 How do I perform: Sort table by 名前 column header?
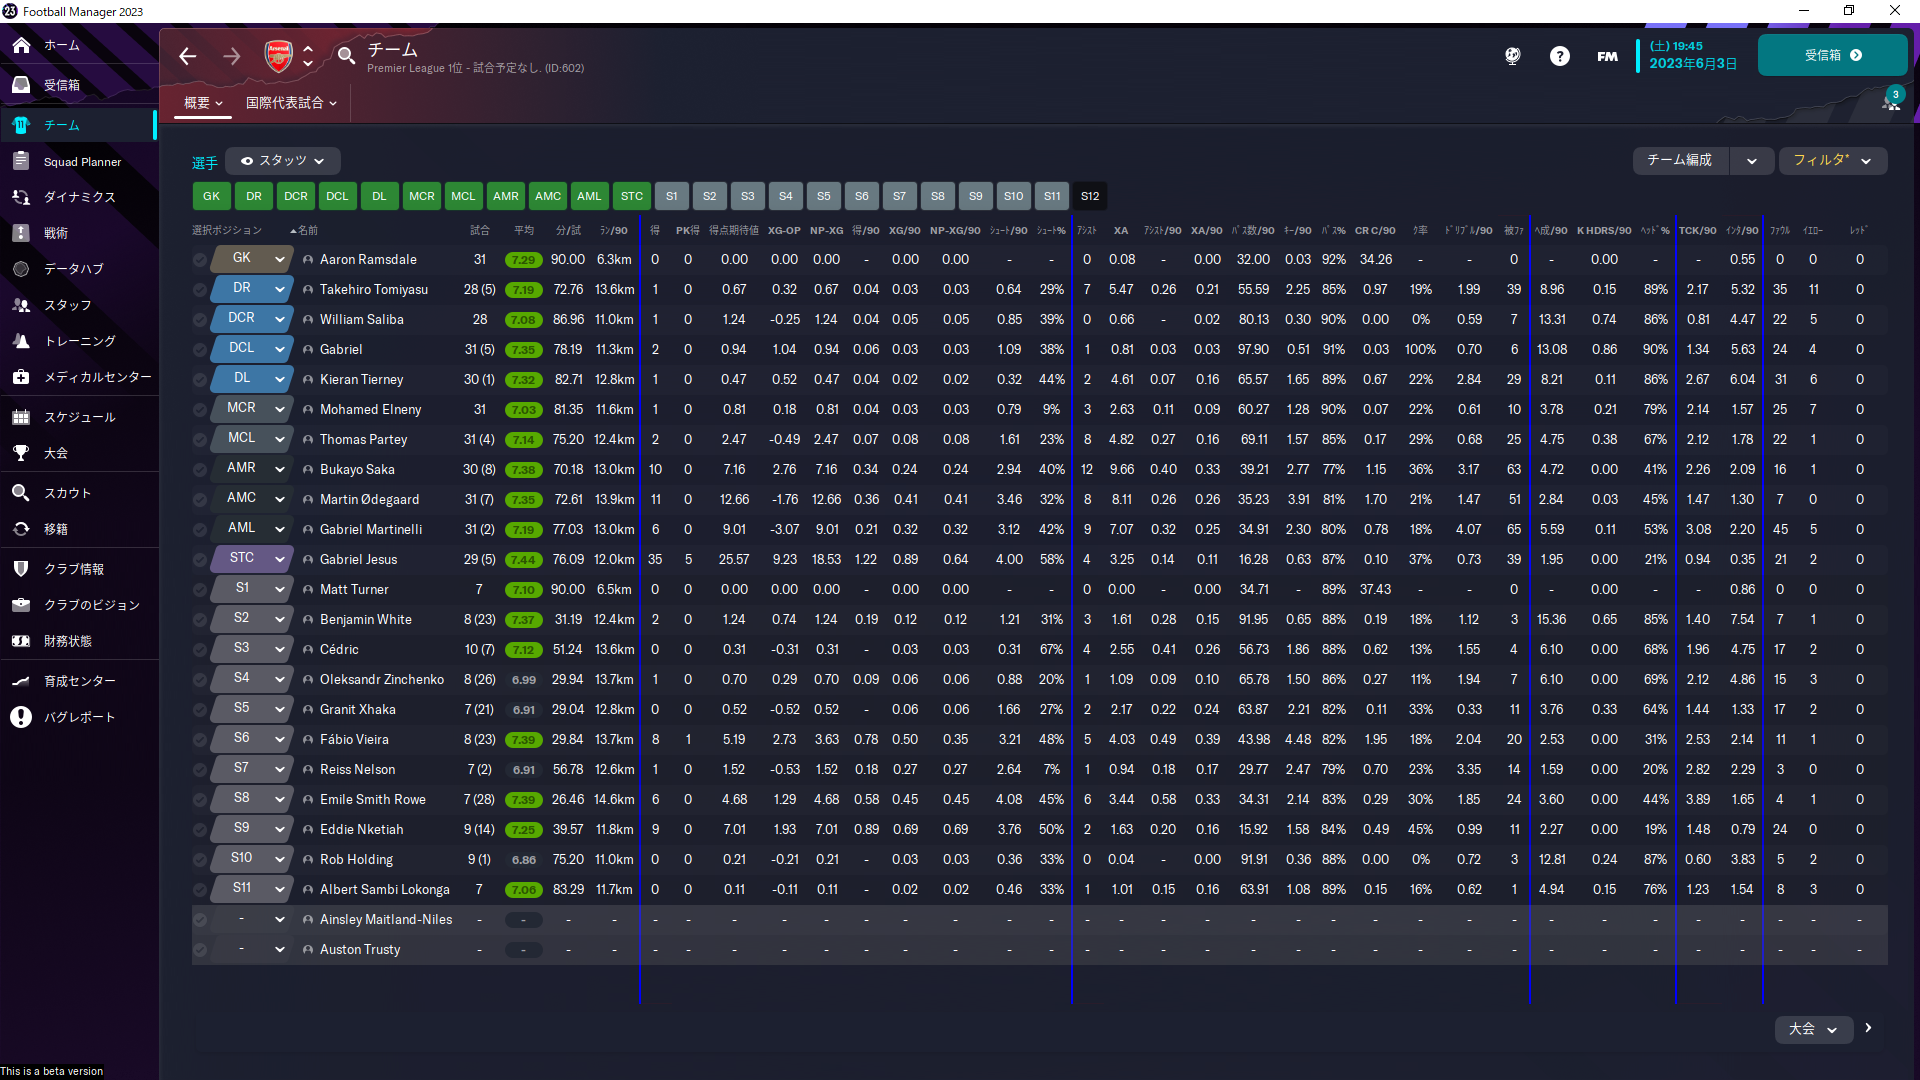[306, 230]
